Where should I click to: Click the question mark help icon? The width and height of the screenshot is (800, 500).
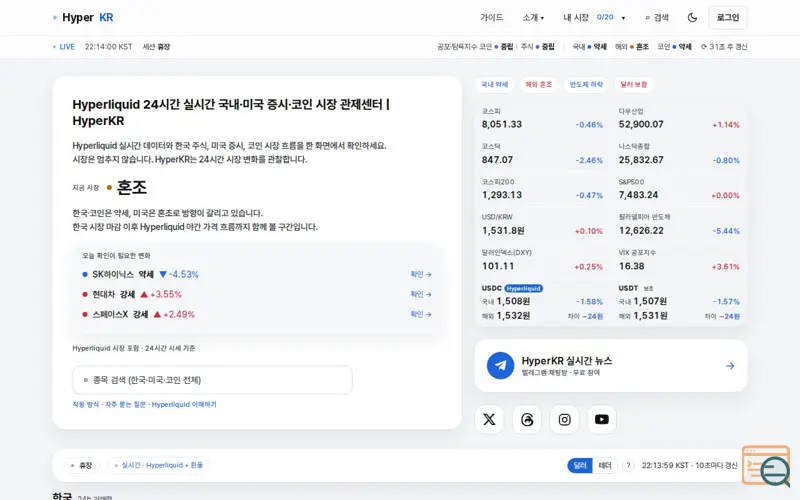coord(628,465)
